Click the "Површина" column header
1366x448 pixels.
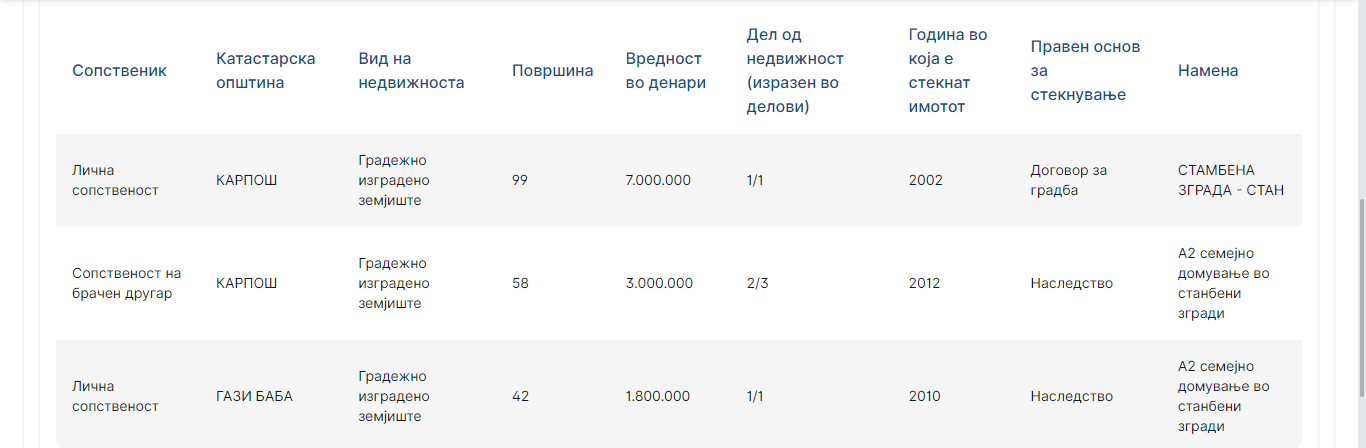pyautogui.click(x=552, y=70)
